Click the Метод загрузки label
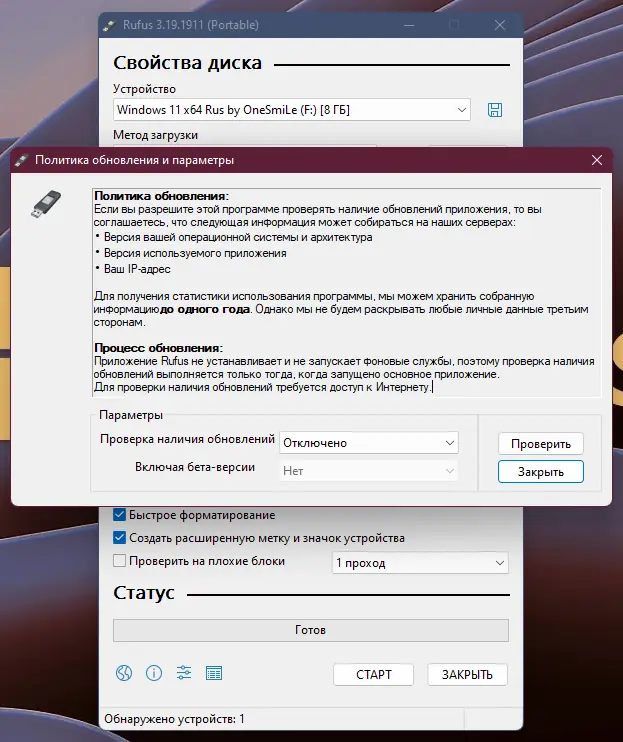Image resolution: width=623 pixels, height=742 pixels. pyautogui.click(x=155, y=135)
